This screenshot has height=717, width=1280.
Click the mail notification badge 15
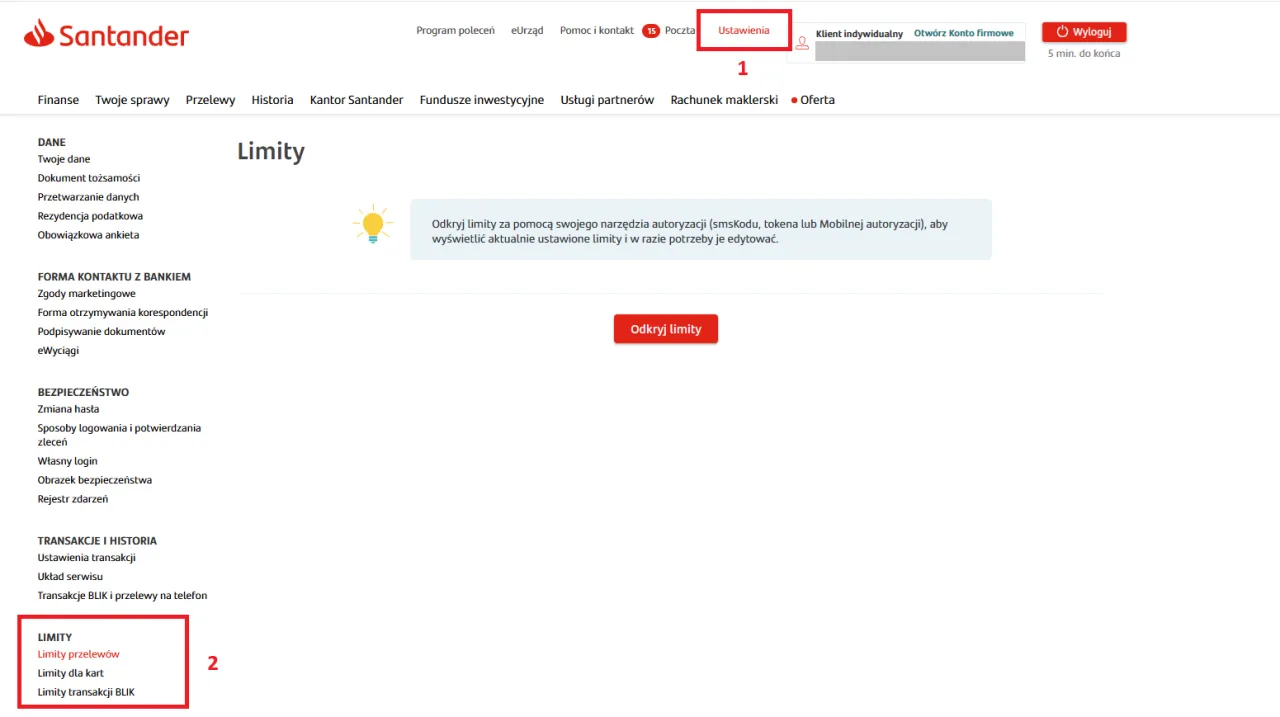pos(651,31)
